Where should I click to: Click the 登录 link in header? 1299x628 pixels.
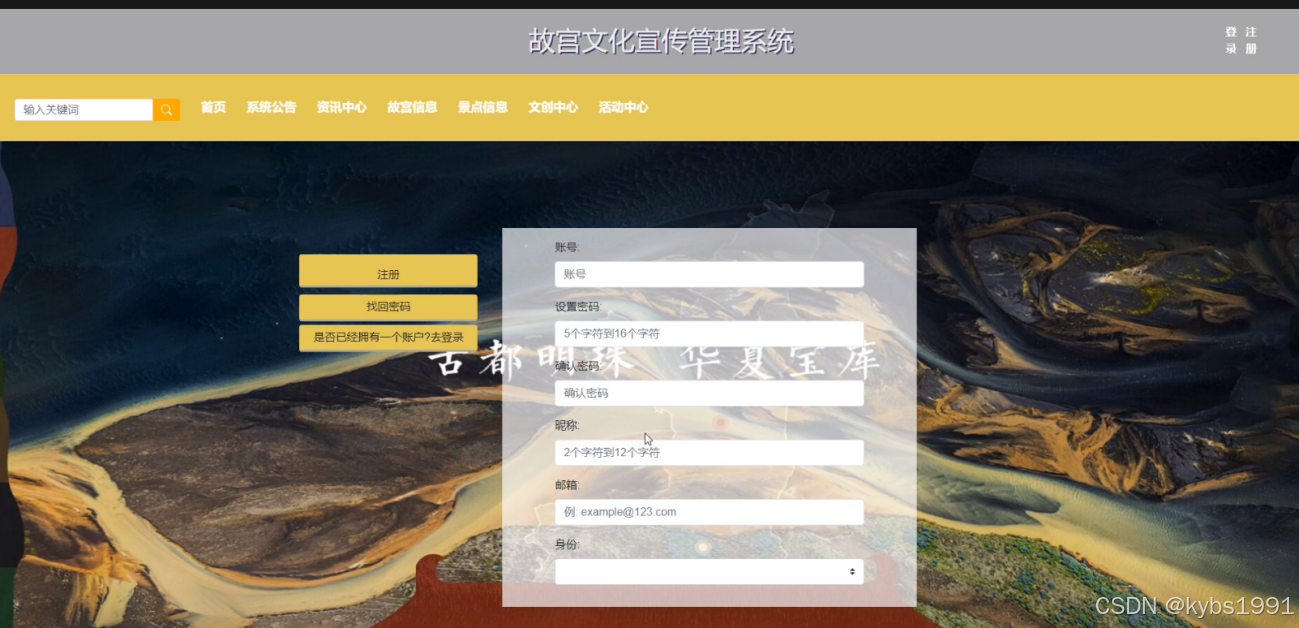[x=1231, y=40]
